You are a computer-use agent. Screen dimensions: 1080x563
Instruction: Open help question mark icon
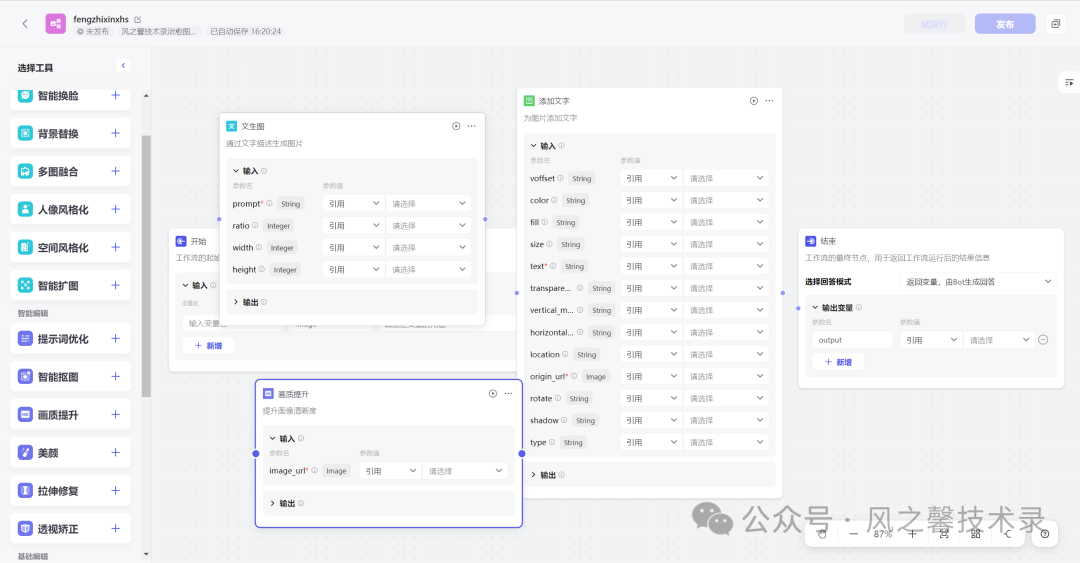point(1045,534)
